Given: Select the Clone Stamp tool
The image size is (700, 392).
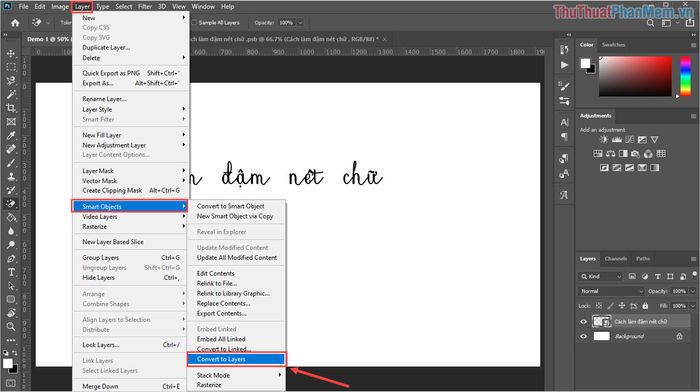Looking at the screenshot, I should [11, 176].
